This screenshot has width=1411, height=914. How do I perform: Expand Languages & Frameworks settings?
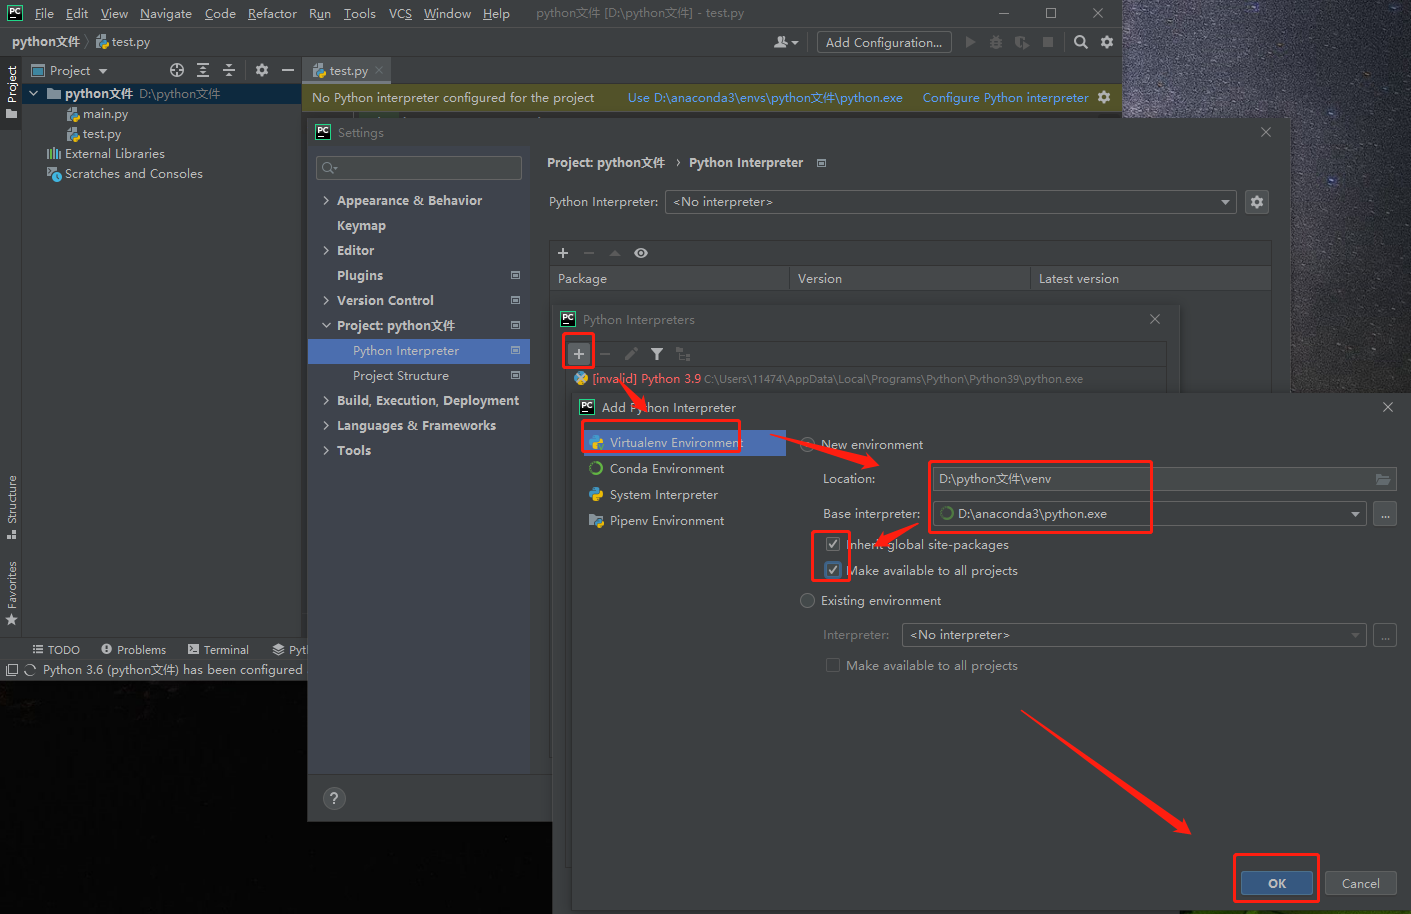click(326, 426)
